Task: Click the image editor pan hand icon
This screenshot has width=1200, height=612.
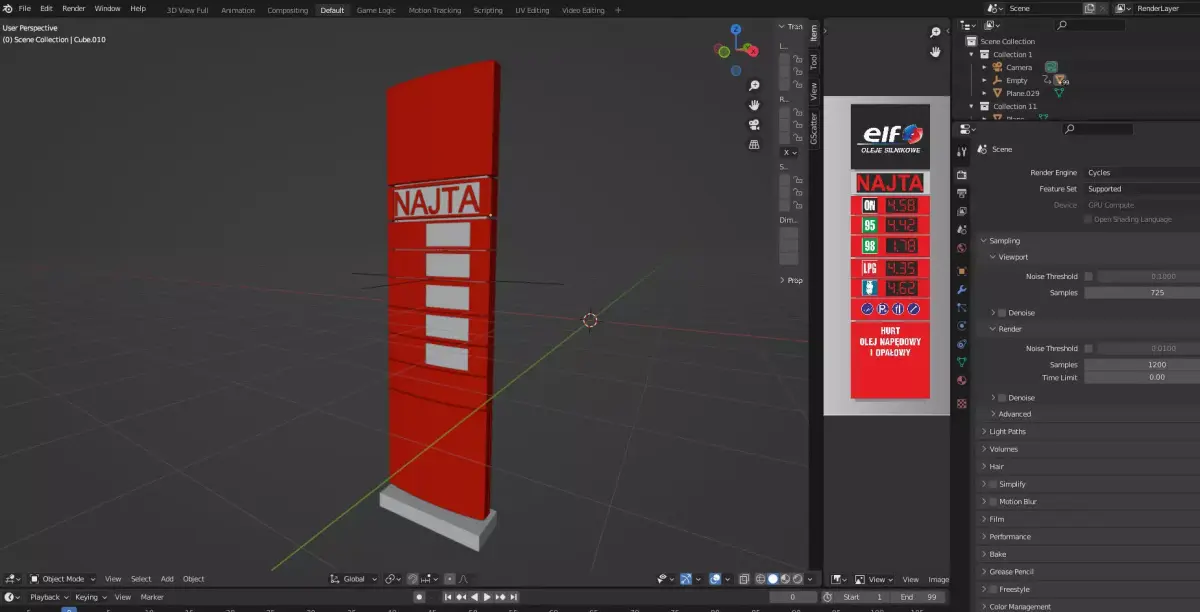Action: click(935, 51)
